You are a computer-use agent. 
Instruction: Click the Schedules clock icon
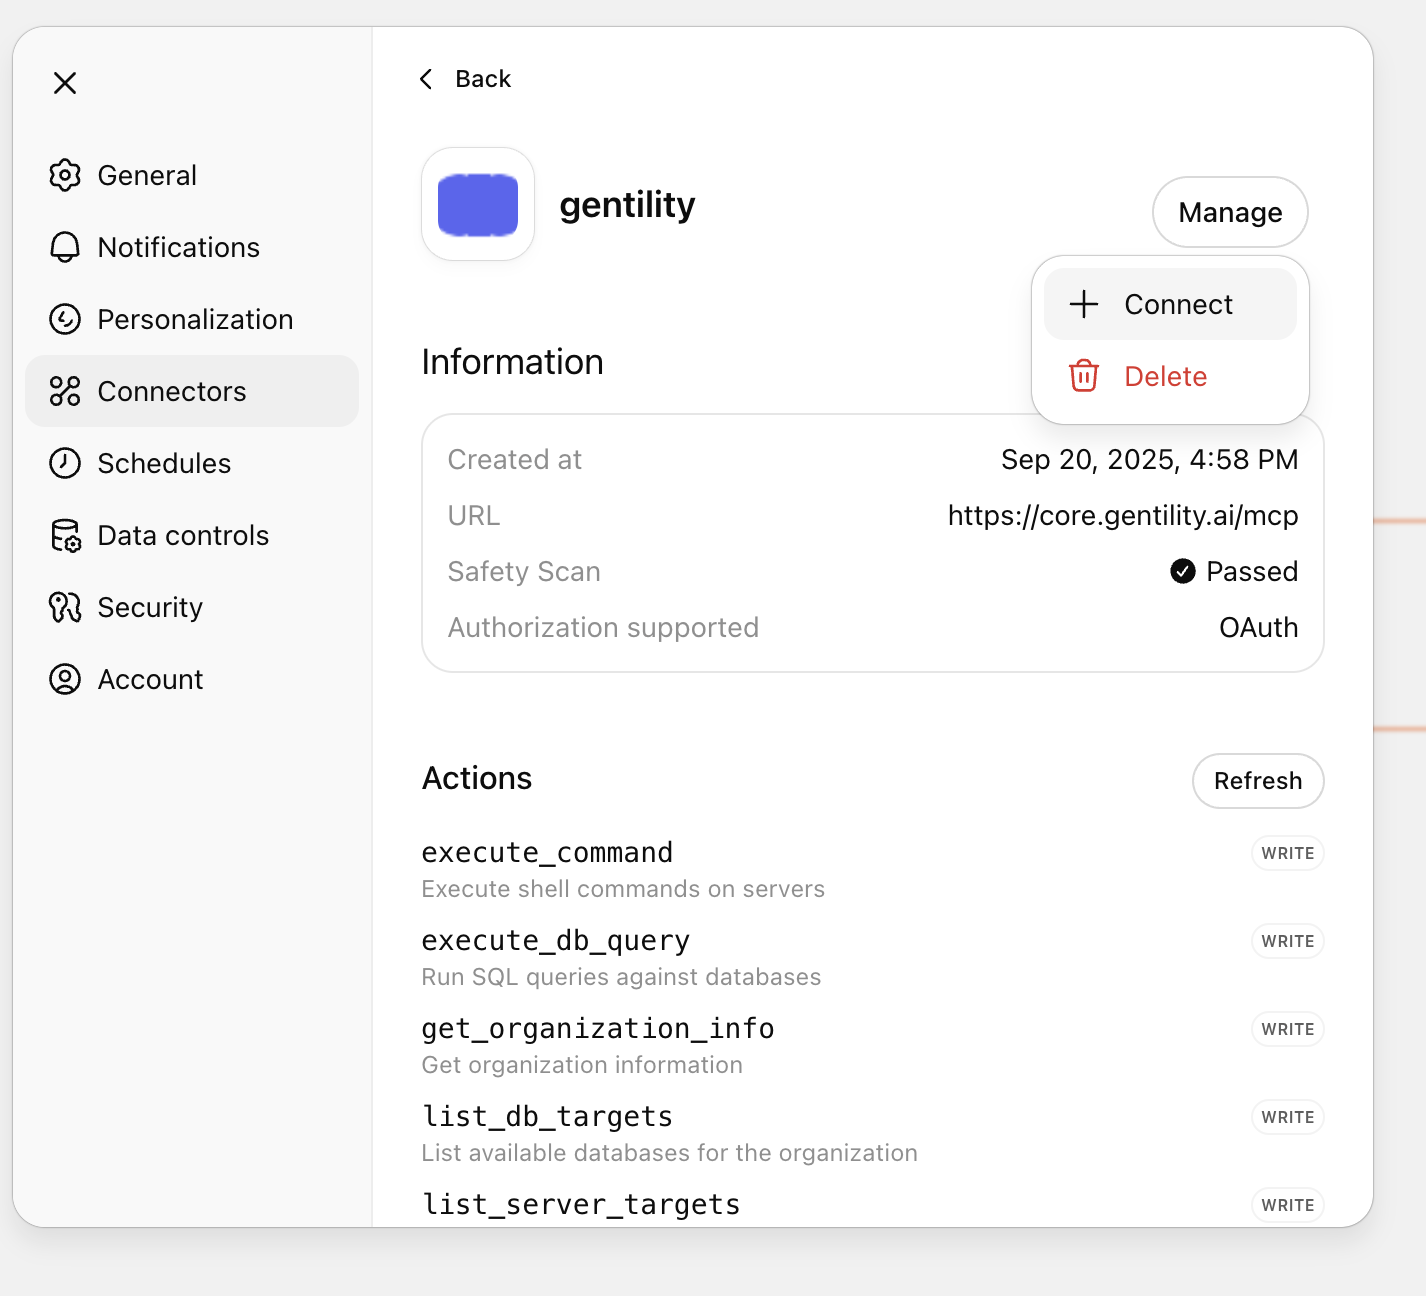coord(65,463)
